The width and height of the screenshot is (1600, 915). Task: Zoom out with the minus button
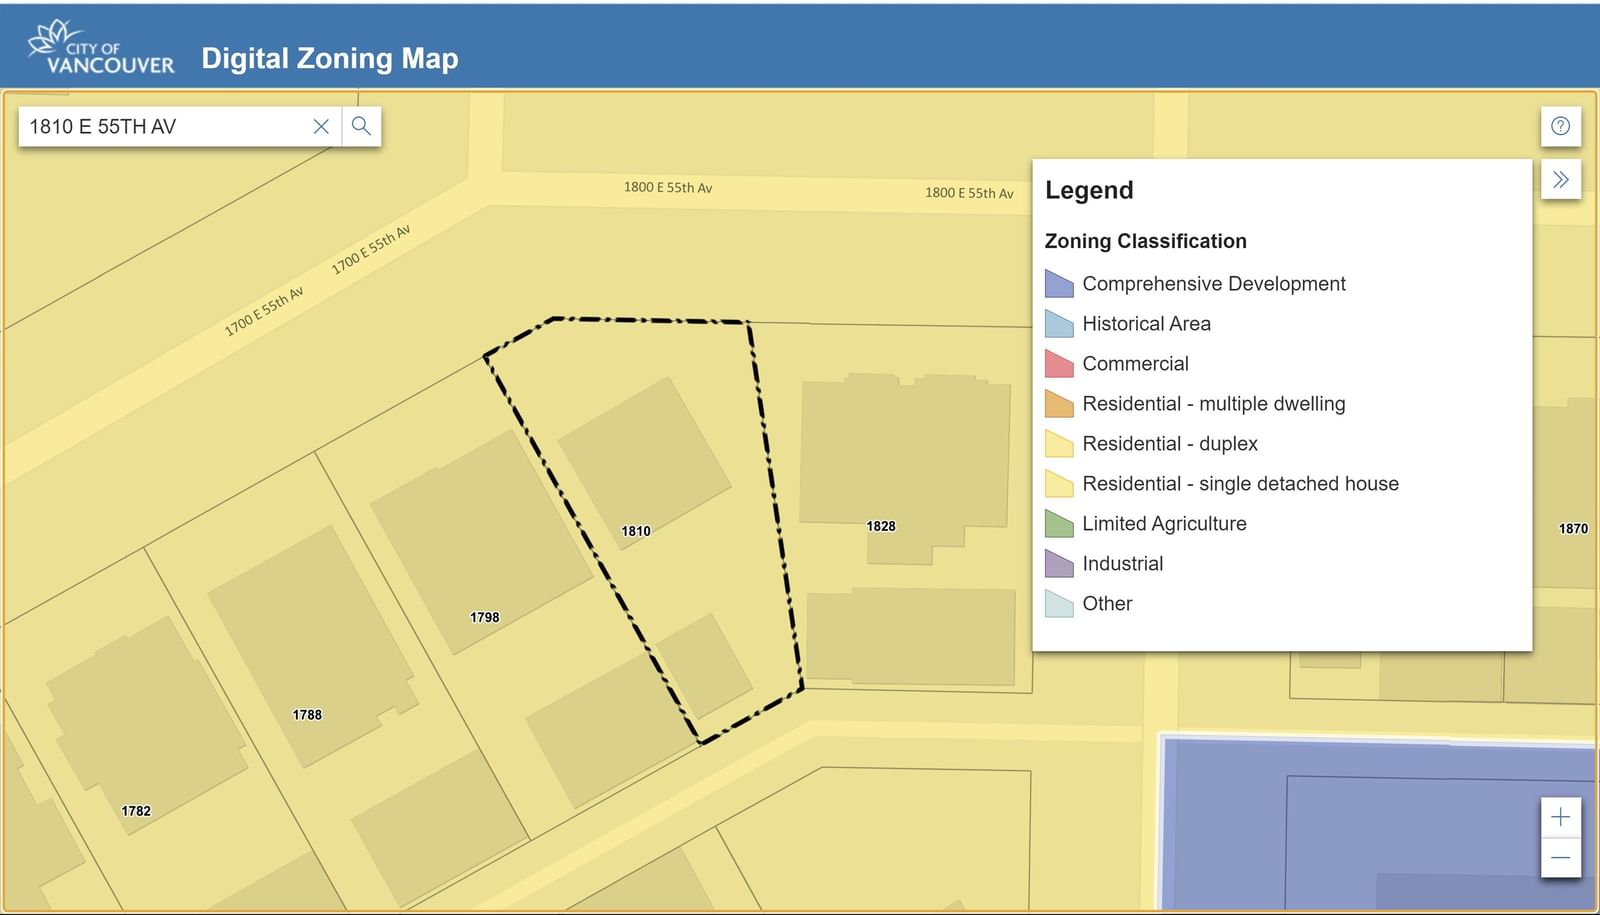click(x=1560, y=858)
